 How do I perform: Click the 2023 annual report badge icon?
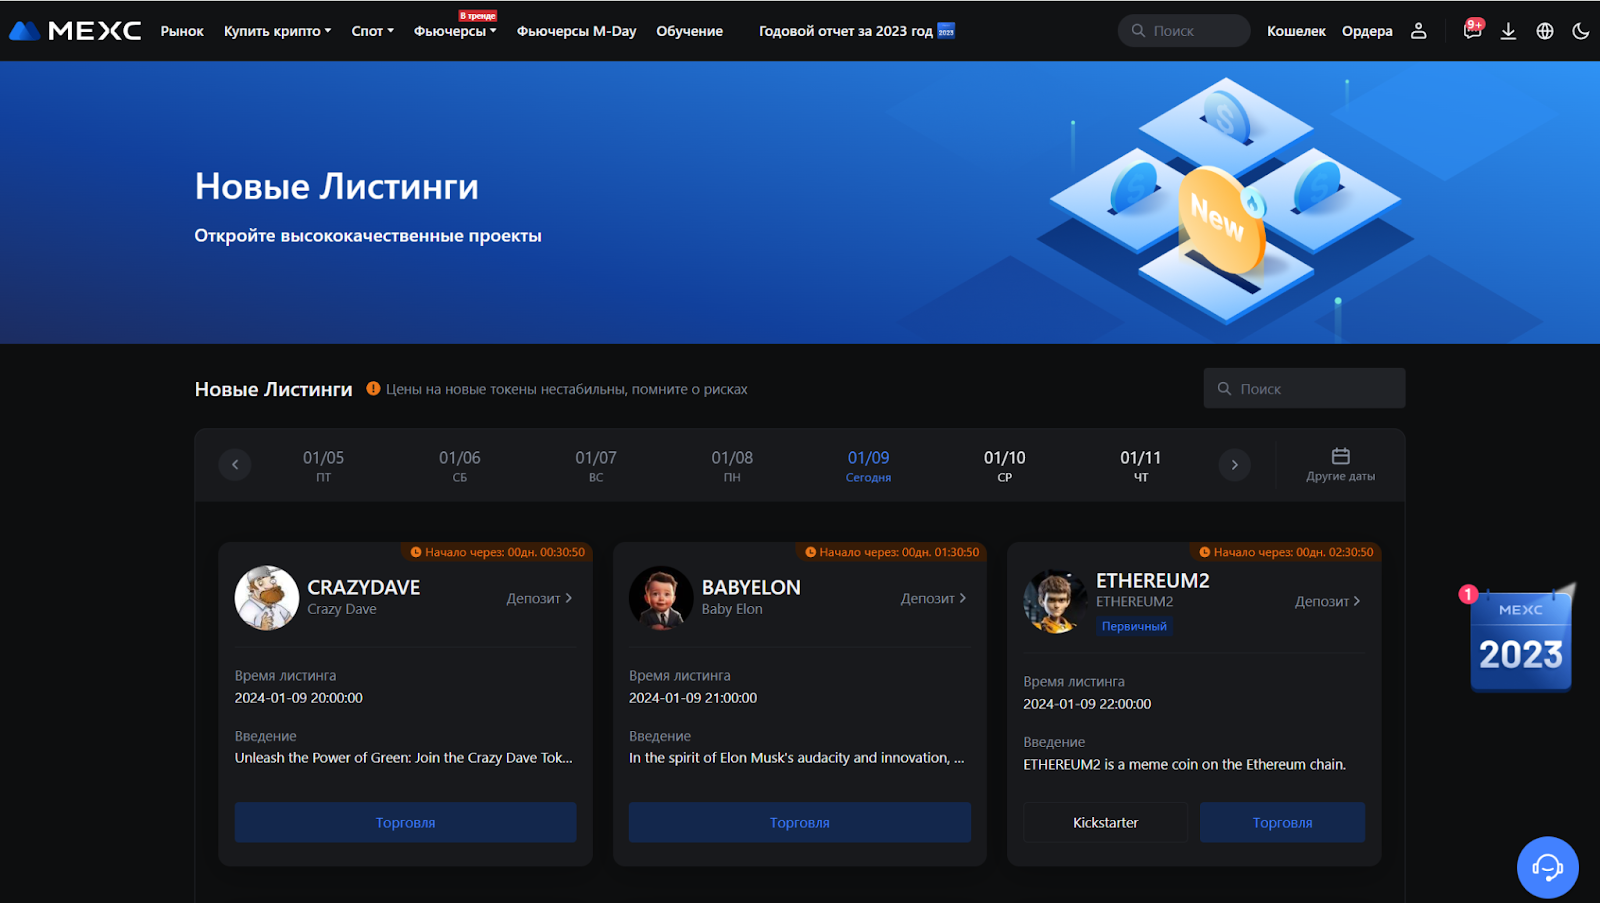click(946, 31)
